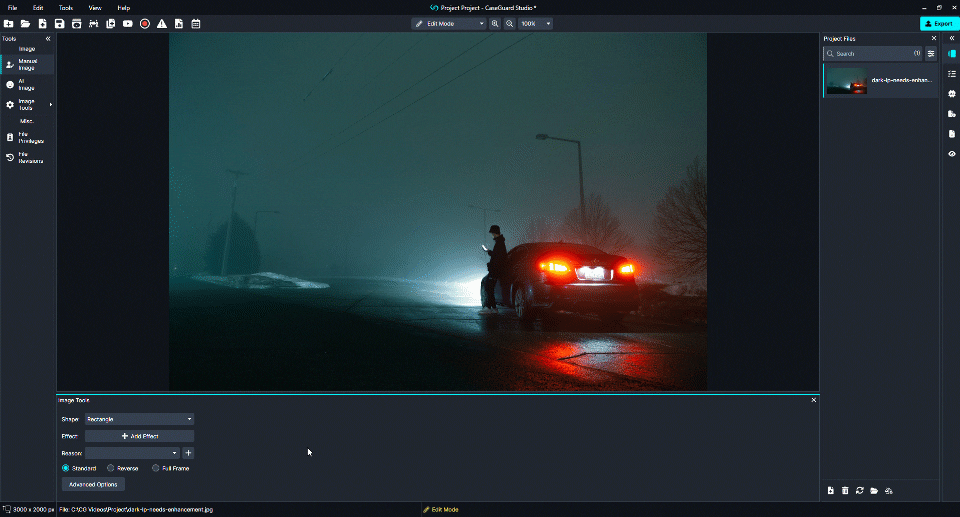Select the Standard radio button

tap(66, 468)
